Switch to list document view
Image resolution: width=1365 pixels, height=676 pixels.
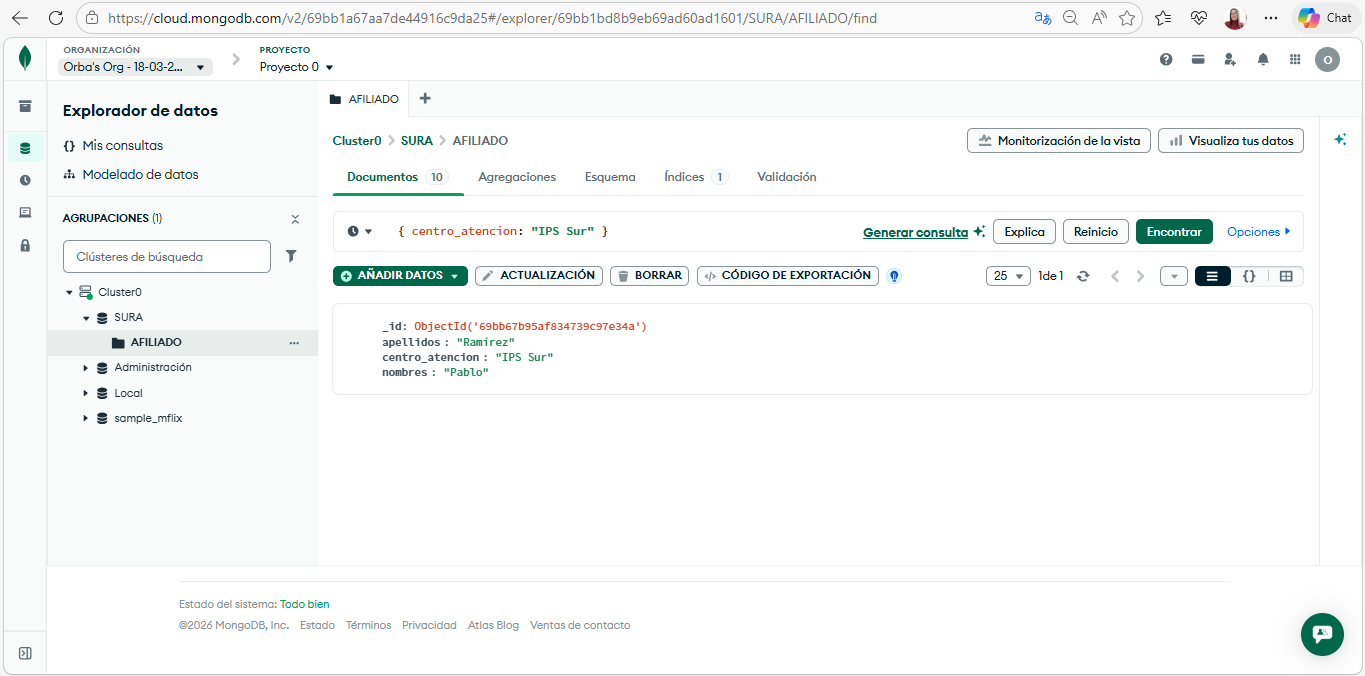click(x=1212, y=276)
